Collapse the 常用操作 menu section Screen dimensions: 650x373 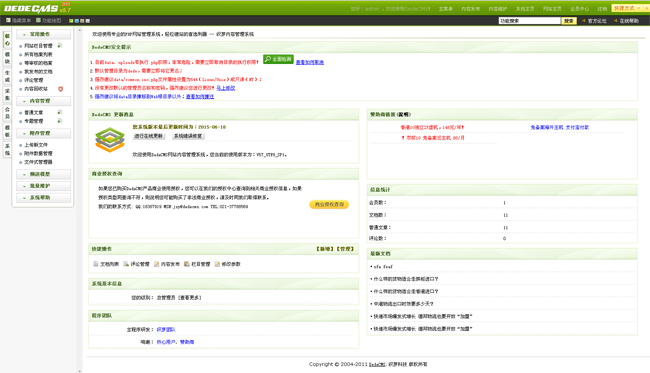(44, 34)
